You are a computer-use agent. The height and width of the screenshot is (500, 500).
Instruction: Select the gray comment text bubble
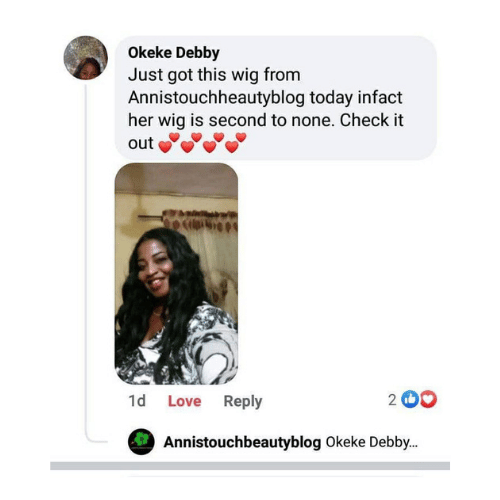(276, 98)
